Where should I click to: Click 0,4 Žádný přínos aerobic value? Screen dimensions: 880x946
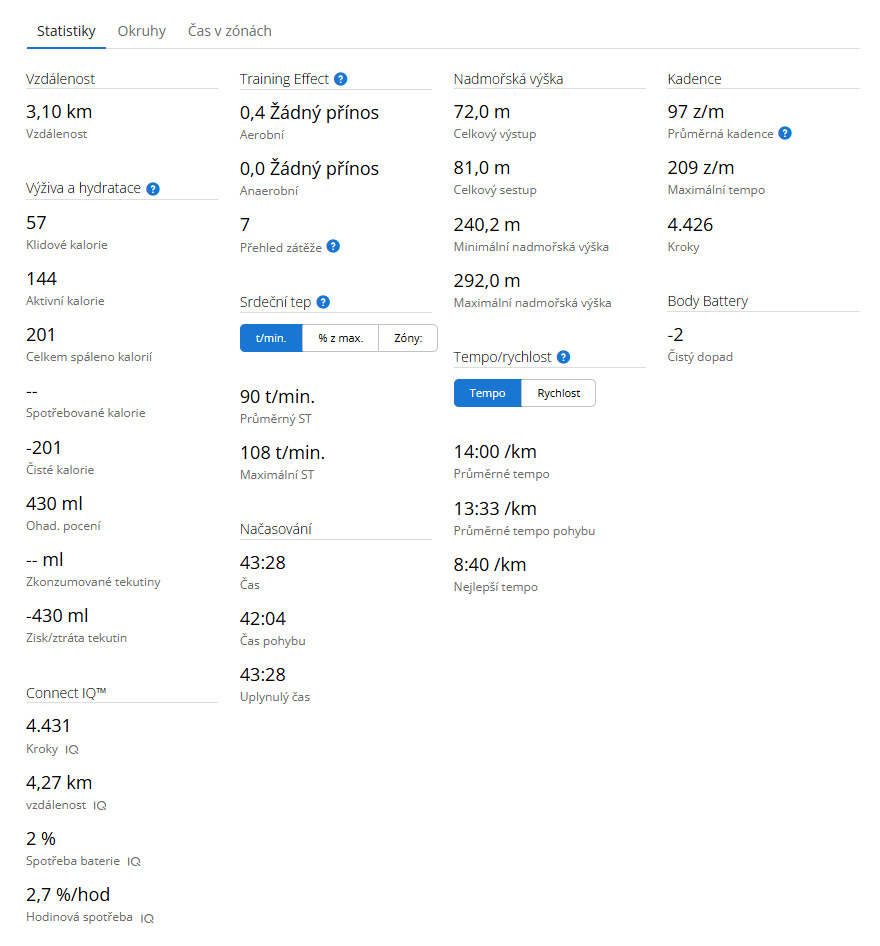pyautogui.click(x=309, y=113)
